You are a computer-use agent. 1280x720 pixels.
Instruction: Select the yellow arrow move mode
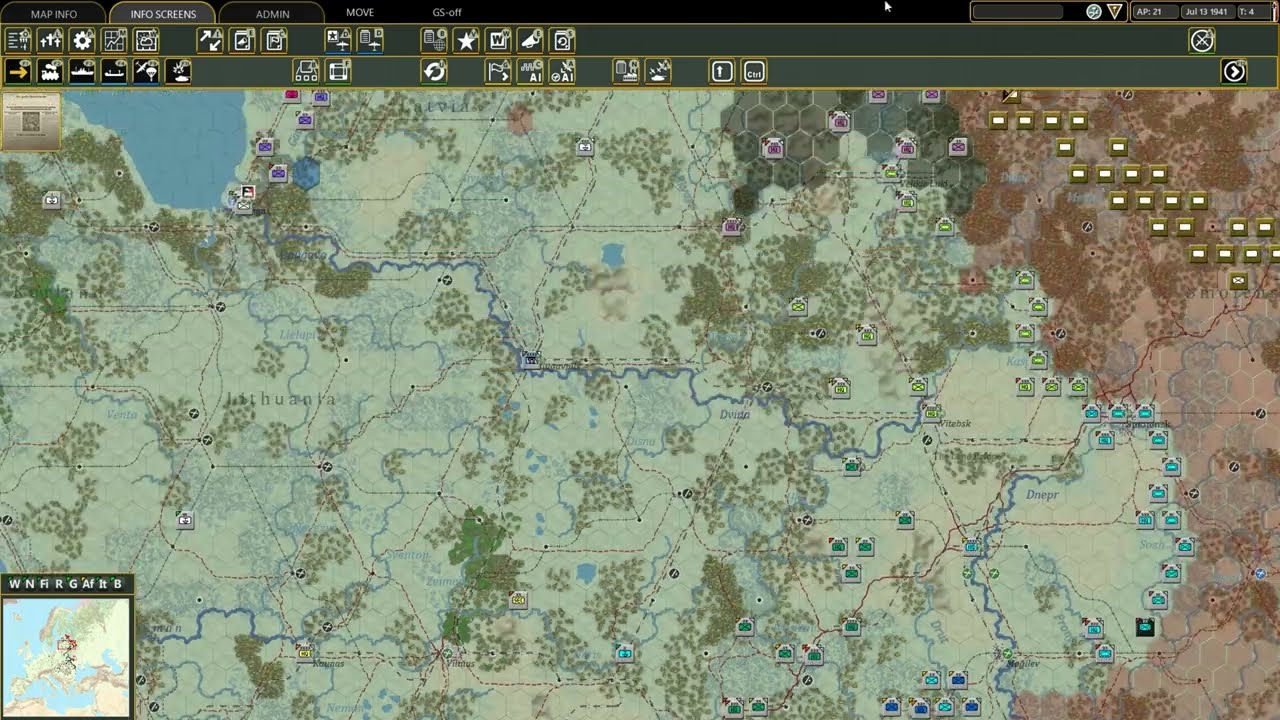18,71
